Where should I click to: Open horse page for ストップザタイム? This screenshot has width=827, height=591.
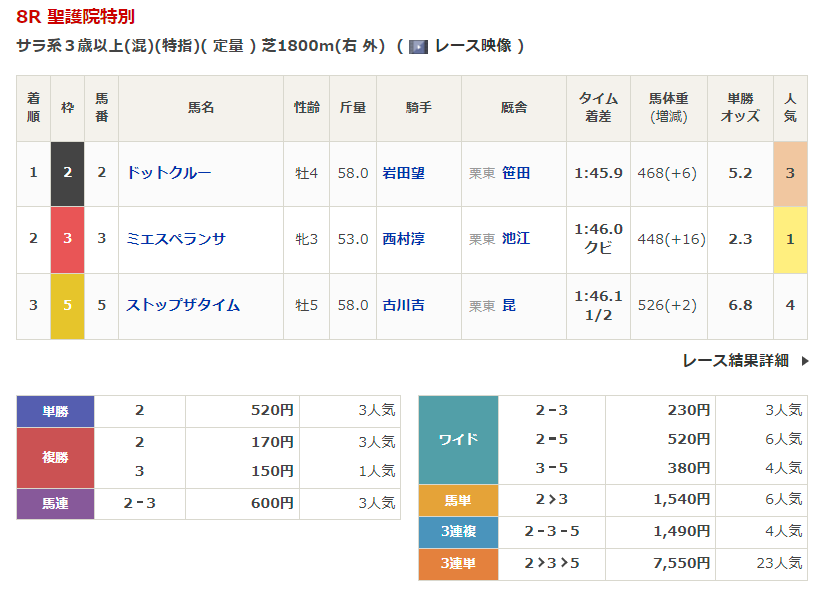pos(182,305)
